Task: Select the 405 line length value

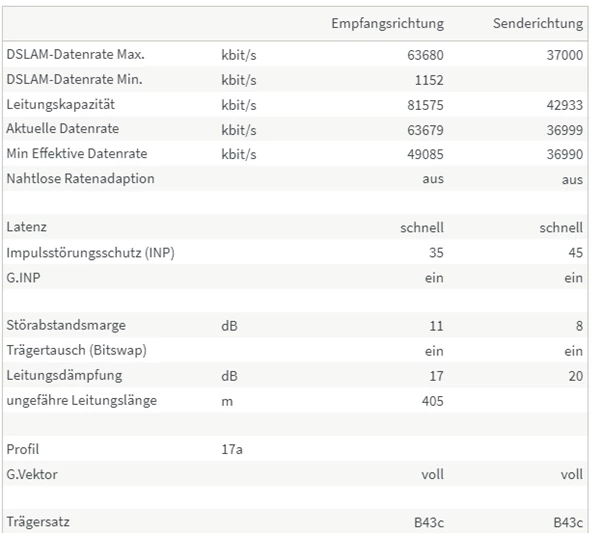Action: (431, 400)
